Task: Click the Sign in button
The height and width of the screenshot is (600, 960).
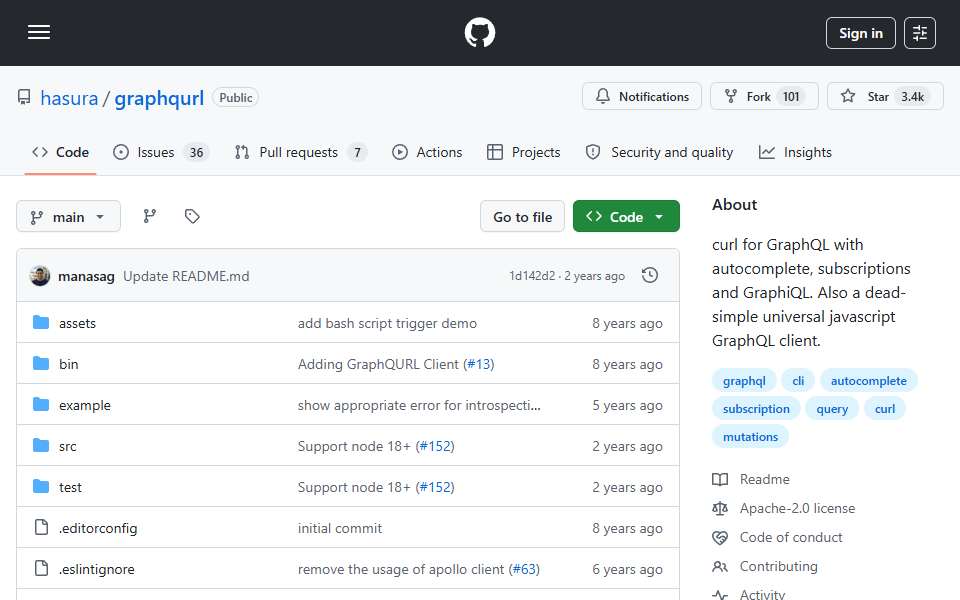Action: [x=860, y=33]
